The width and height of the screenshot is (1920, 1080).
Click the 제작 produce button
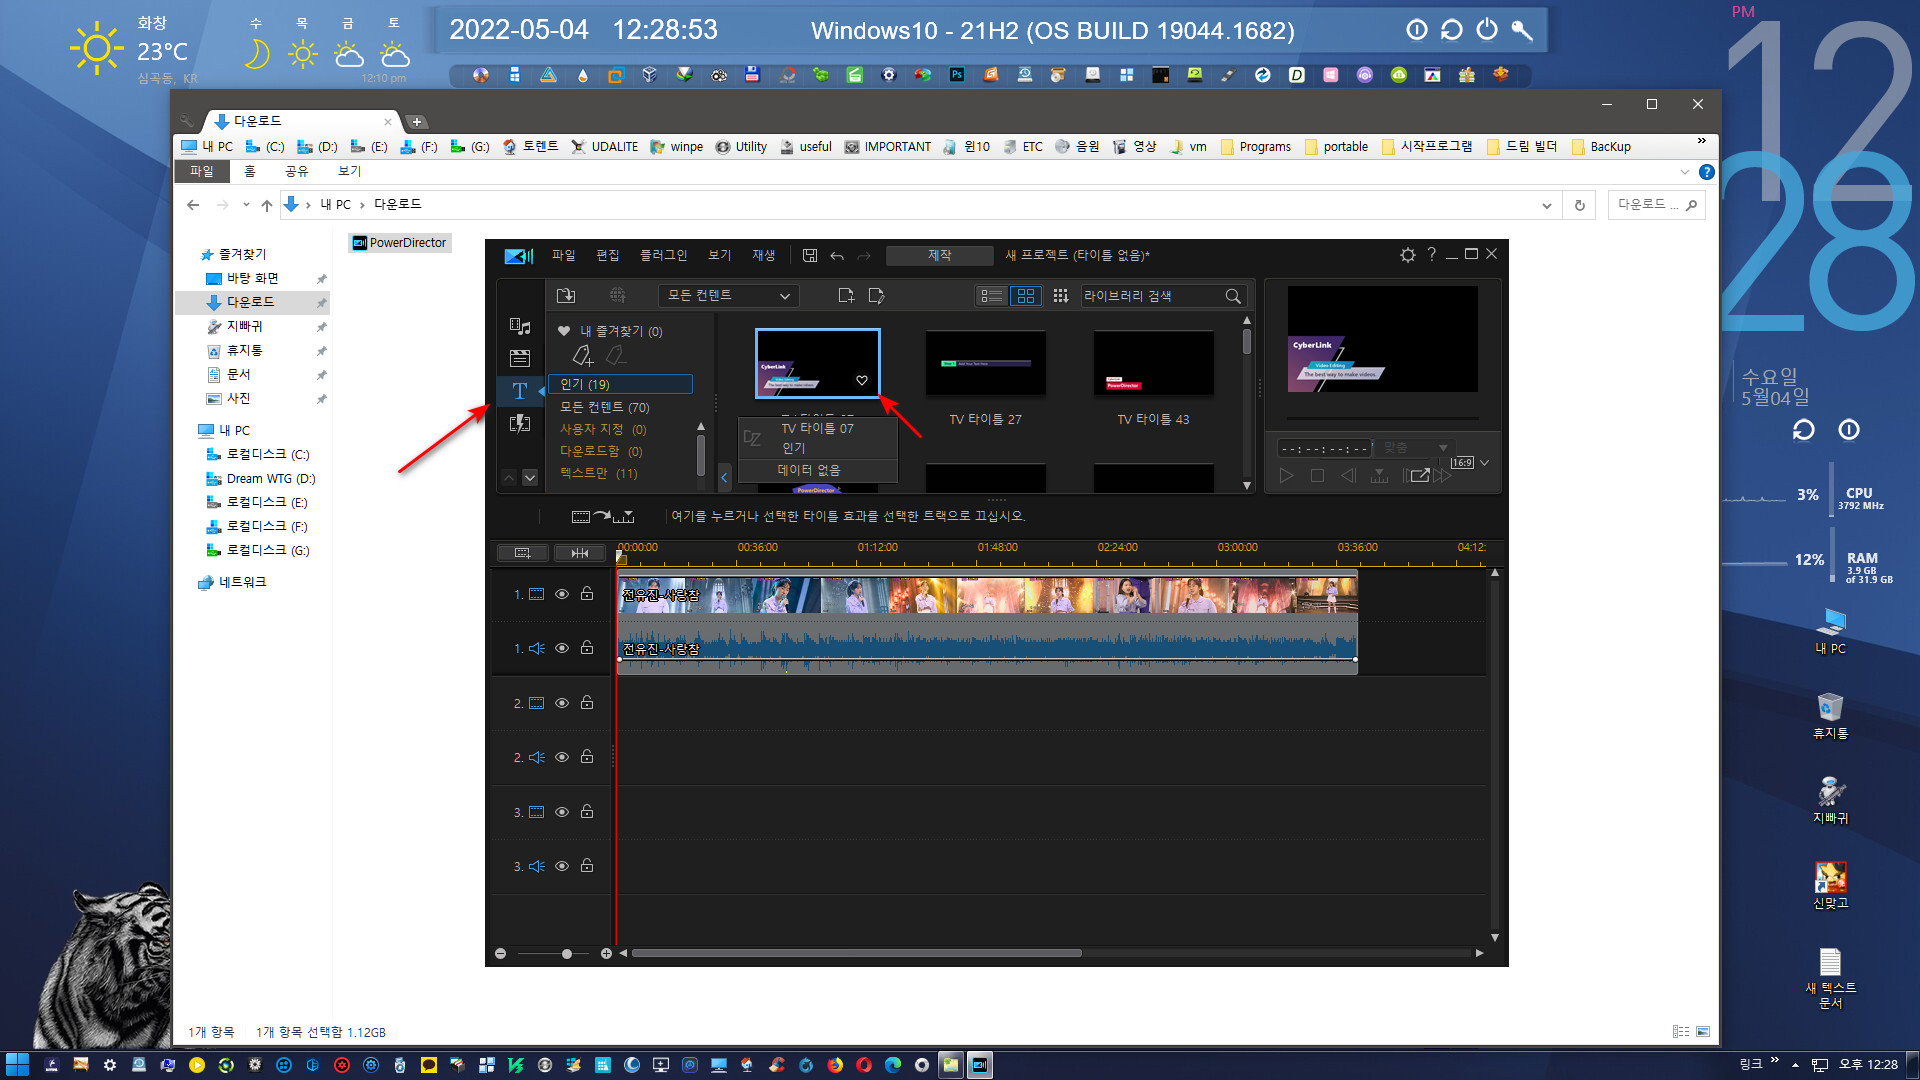(940, 256)
